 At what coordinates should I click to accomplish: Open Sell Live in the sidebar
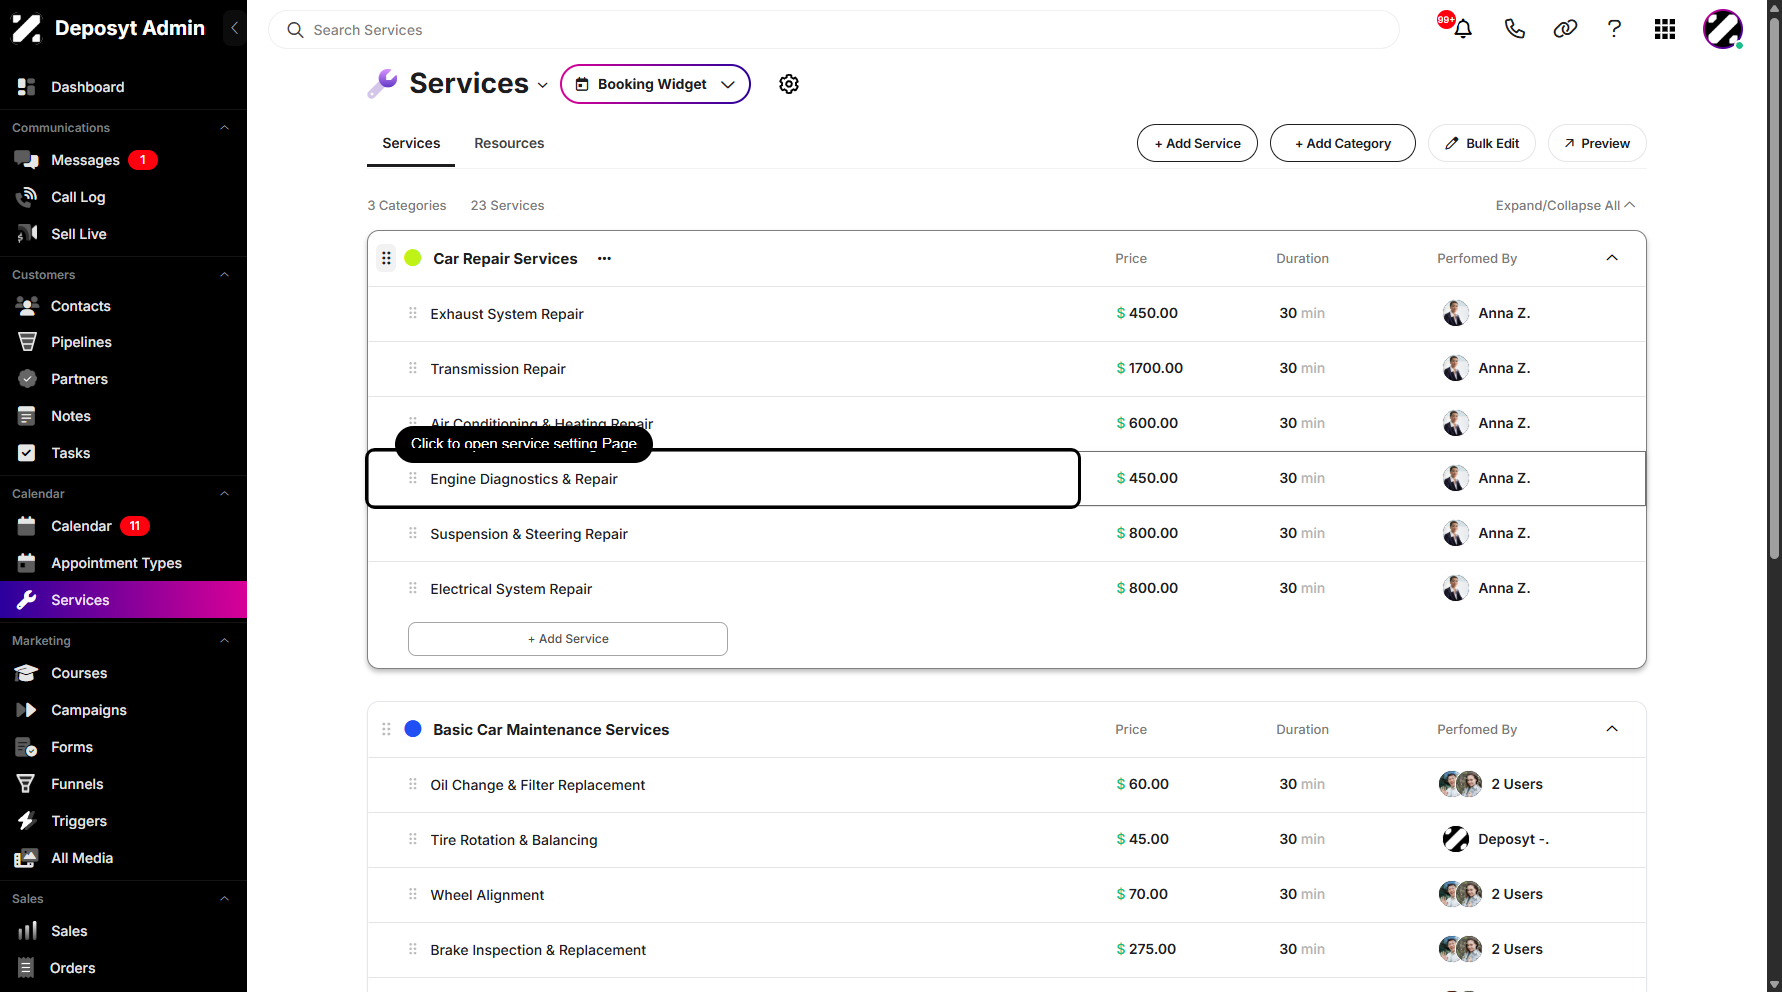tap(79, 234)
